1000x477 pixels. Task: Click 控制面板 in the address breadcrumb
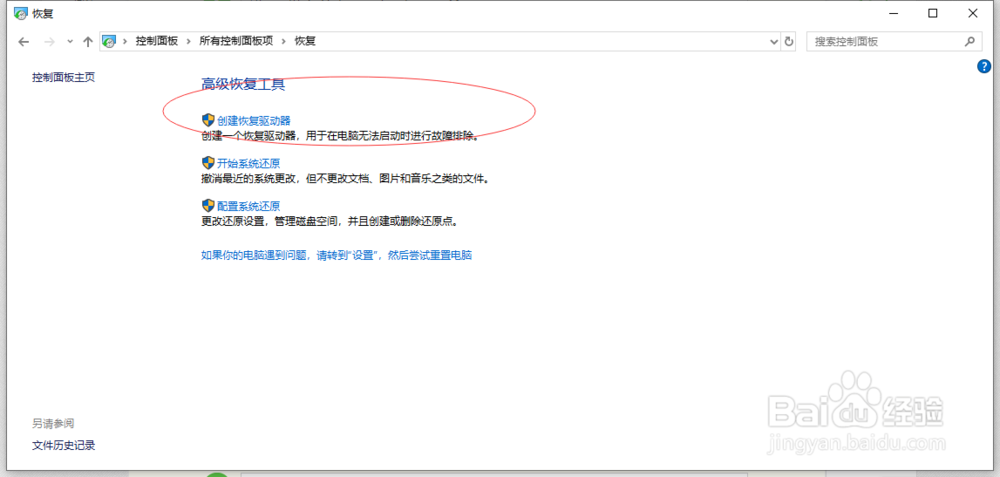coord(156,41)
